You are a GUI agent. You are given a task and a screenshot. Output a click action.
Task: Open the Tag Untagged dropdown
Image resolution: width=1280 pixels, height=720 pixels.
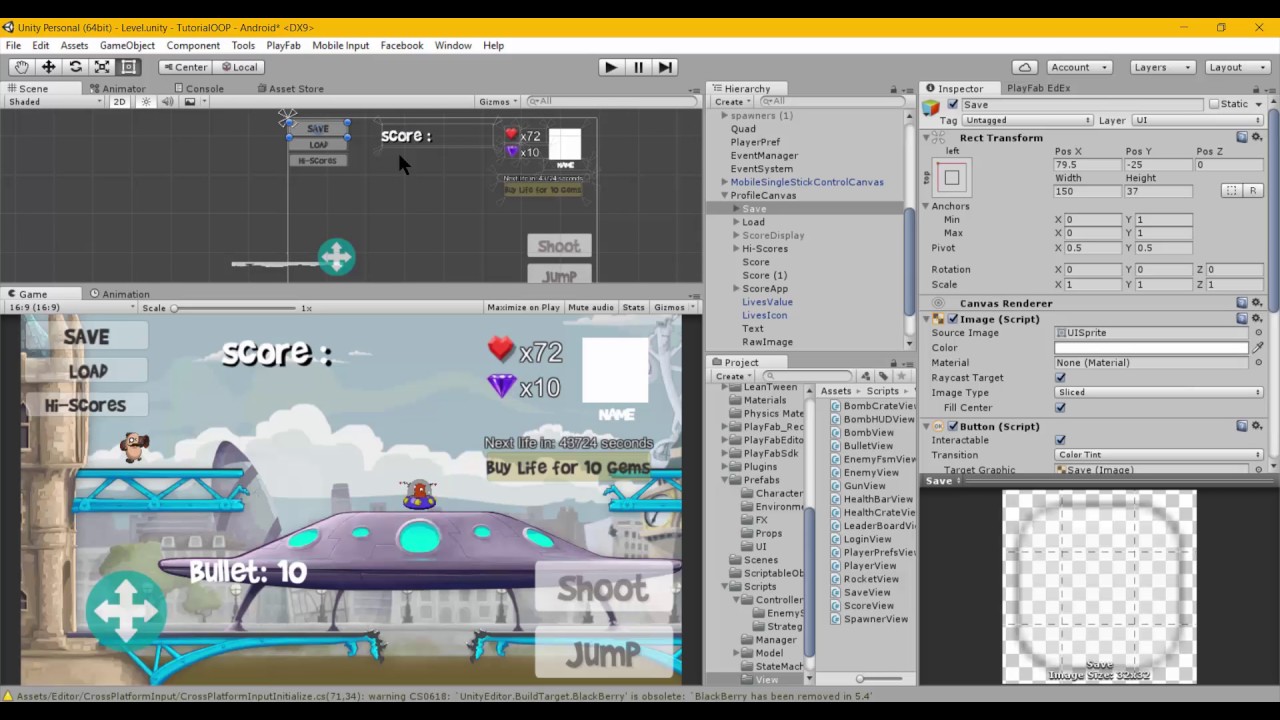[1028, 120]
